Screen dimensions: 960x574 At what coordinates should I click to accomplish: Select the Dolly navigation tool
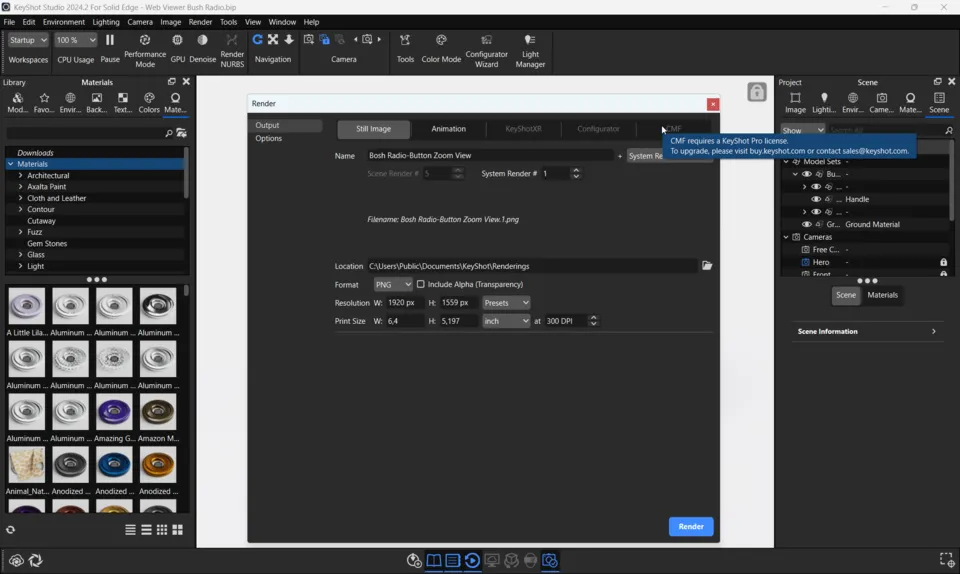288,40
